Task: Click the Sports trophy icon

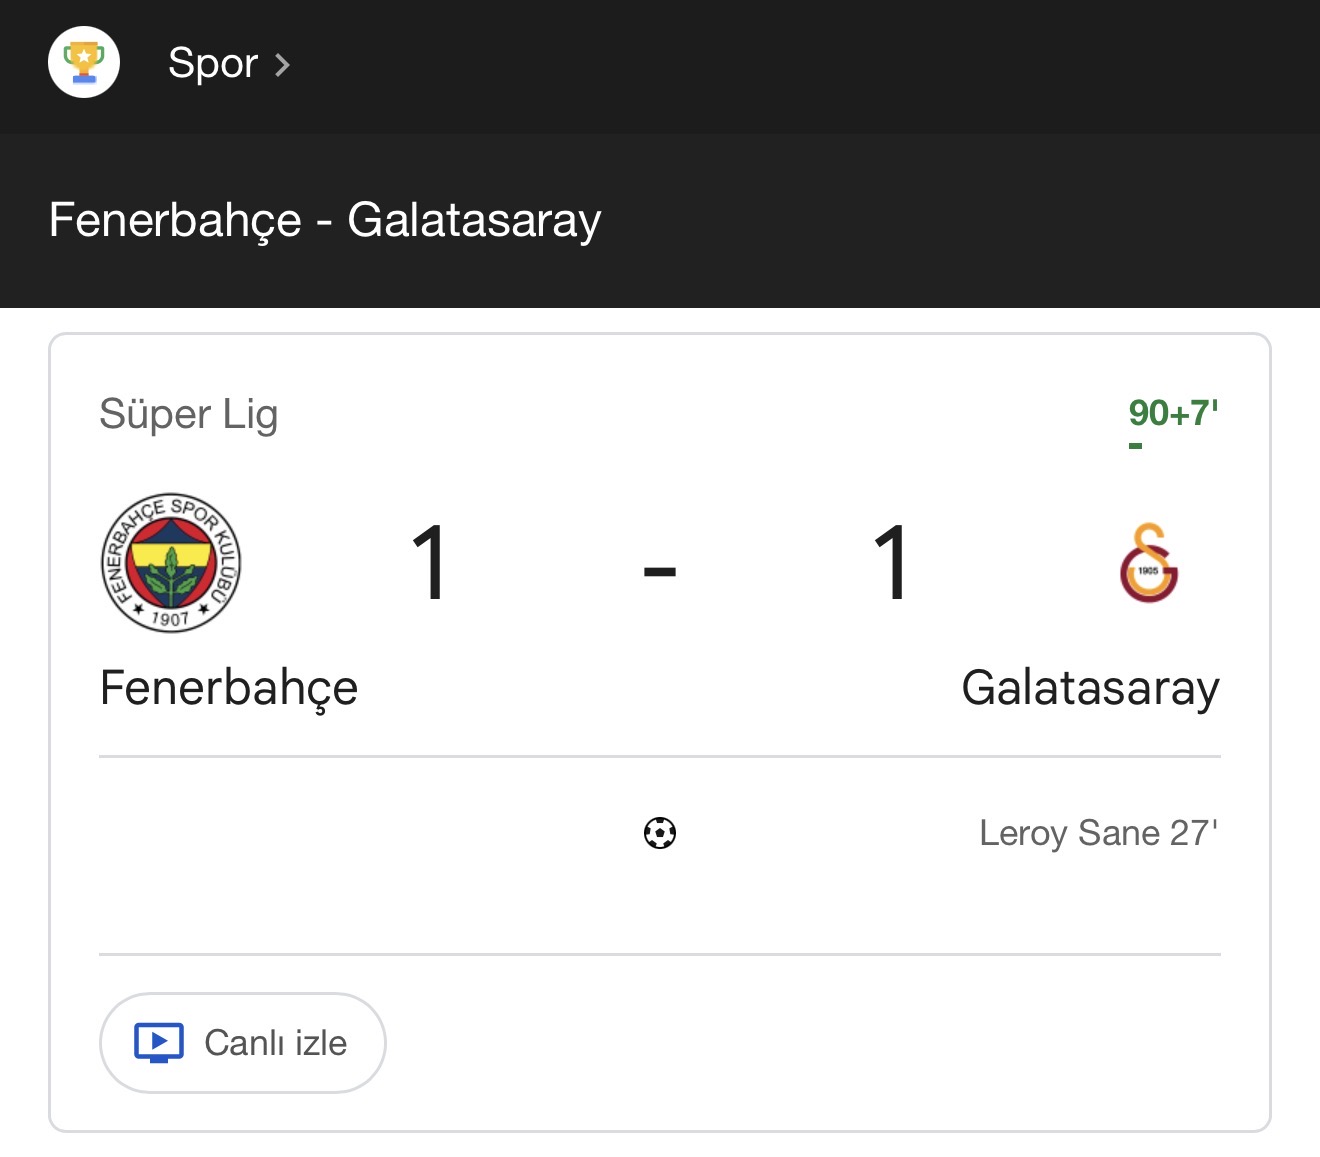Action: pos(84,62)
